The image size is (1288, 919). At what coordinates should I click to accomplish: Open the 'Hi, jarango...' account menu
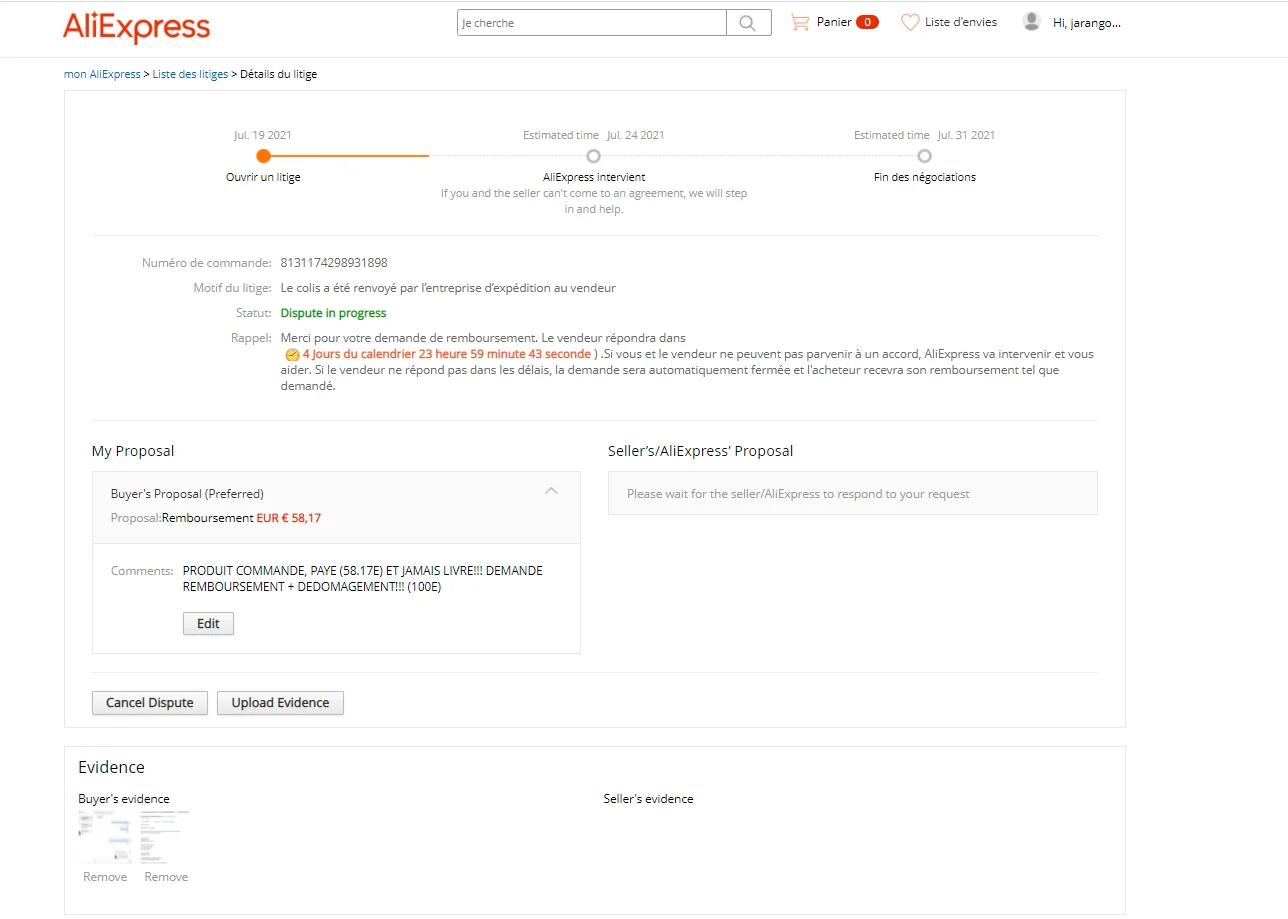[x=1087, y=23]
